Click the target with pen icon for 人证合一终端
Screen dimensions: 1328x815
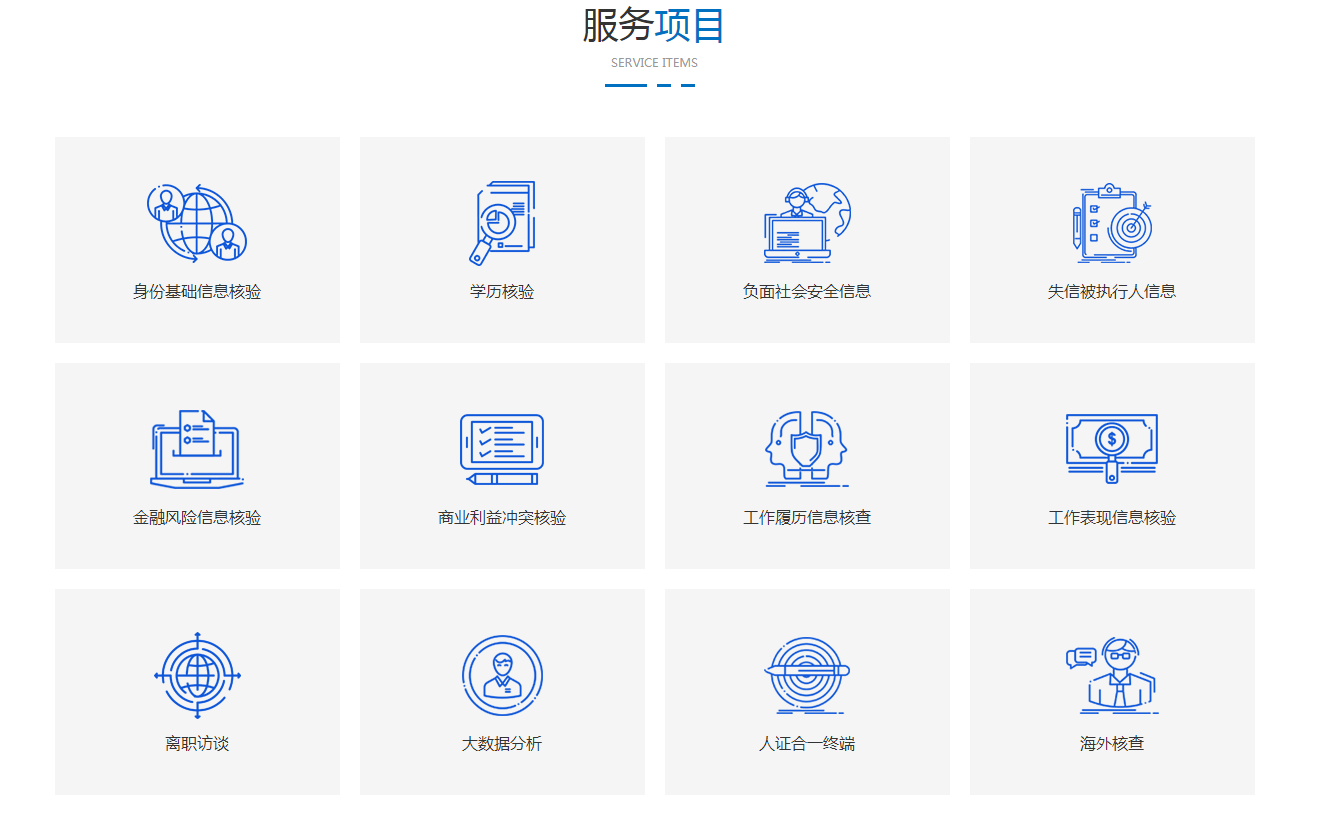(x=807, y=675)
